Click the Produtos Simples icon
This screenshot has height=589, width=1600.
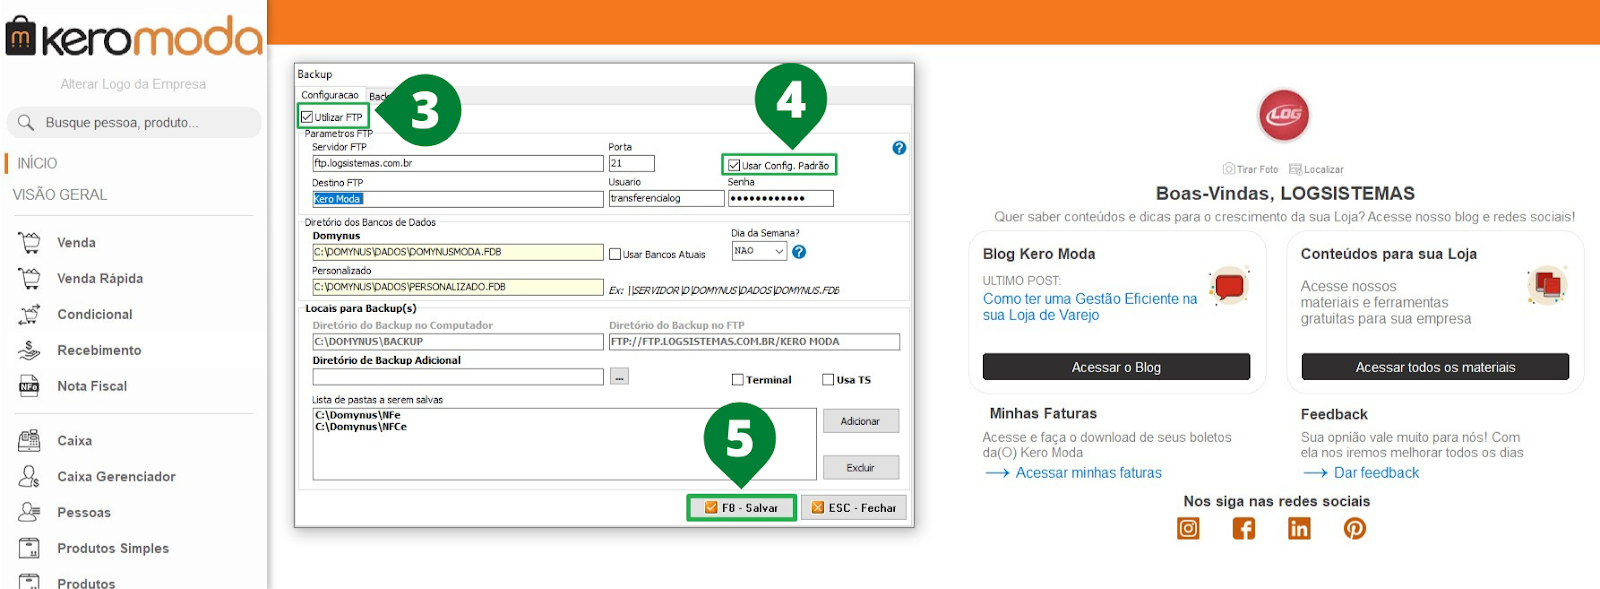30,548
